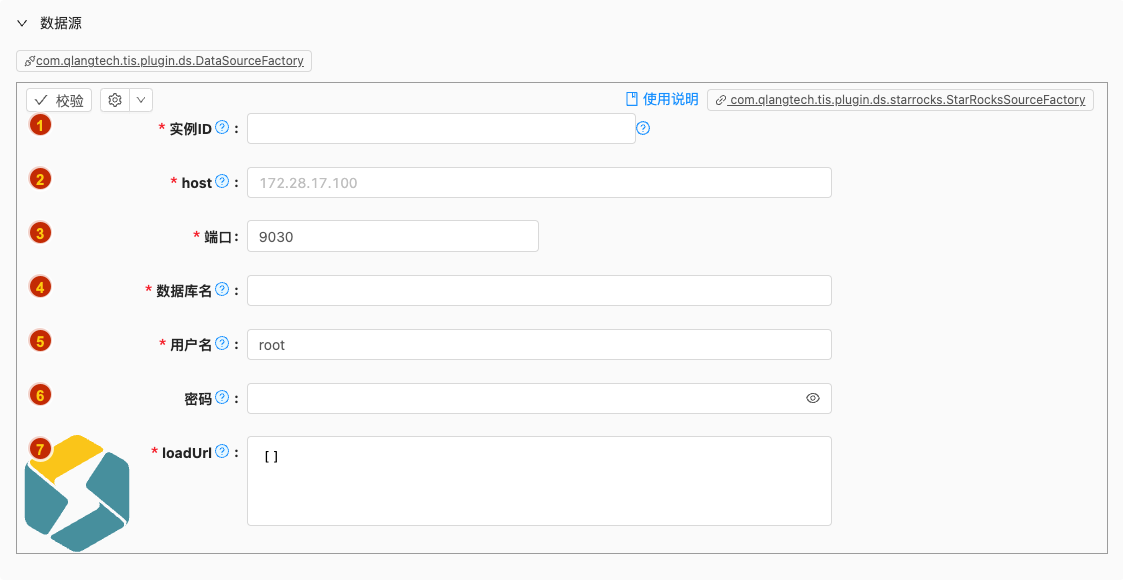Open the StarRocksSourceFactory plugin link
1123x580 pixels.
tap(900, 100)
